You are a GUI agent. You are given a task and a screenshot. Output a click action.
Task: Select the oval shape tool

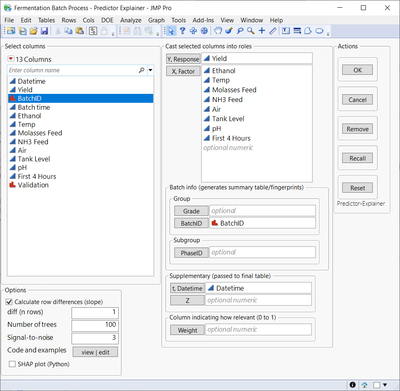click(x=319, y=31)
